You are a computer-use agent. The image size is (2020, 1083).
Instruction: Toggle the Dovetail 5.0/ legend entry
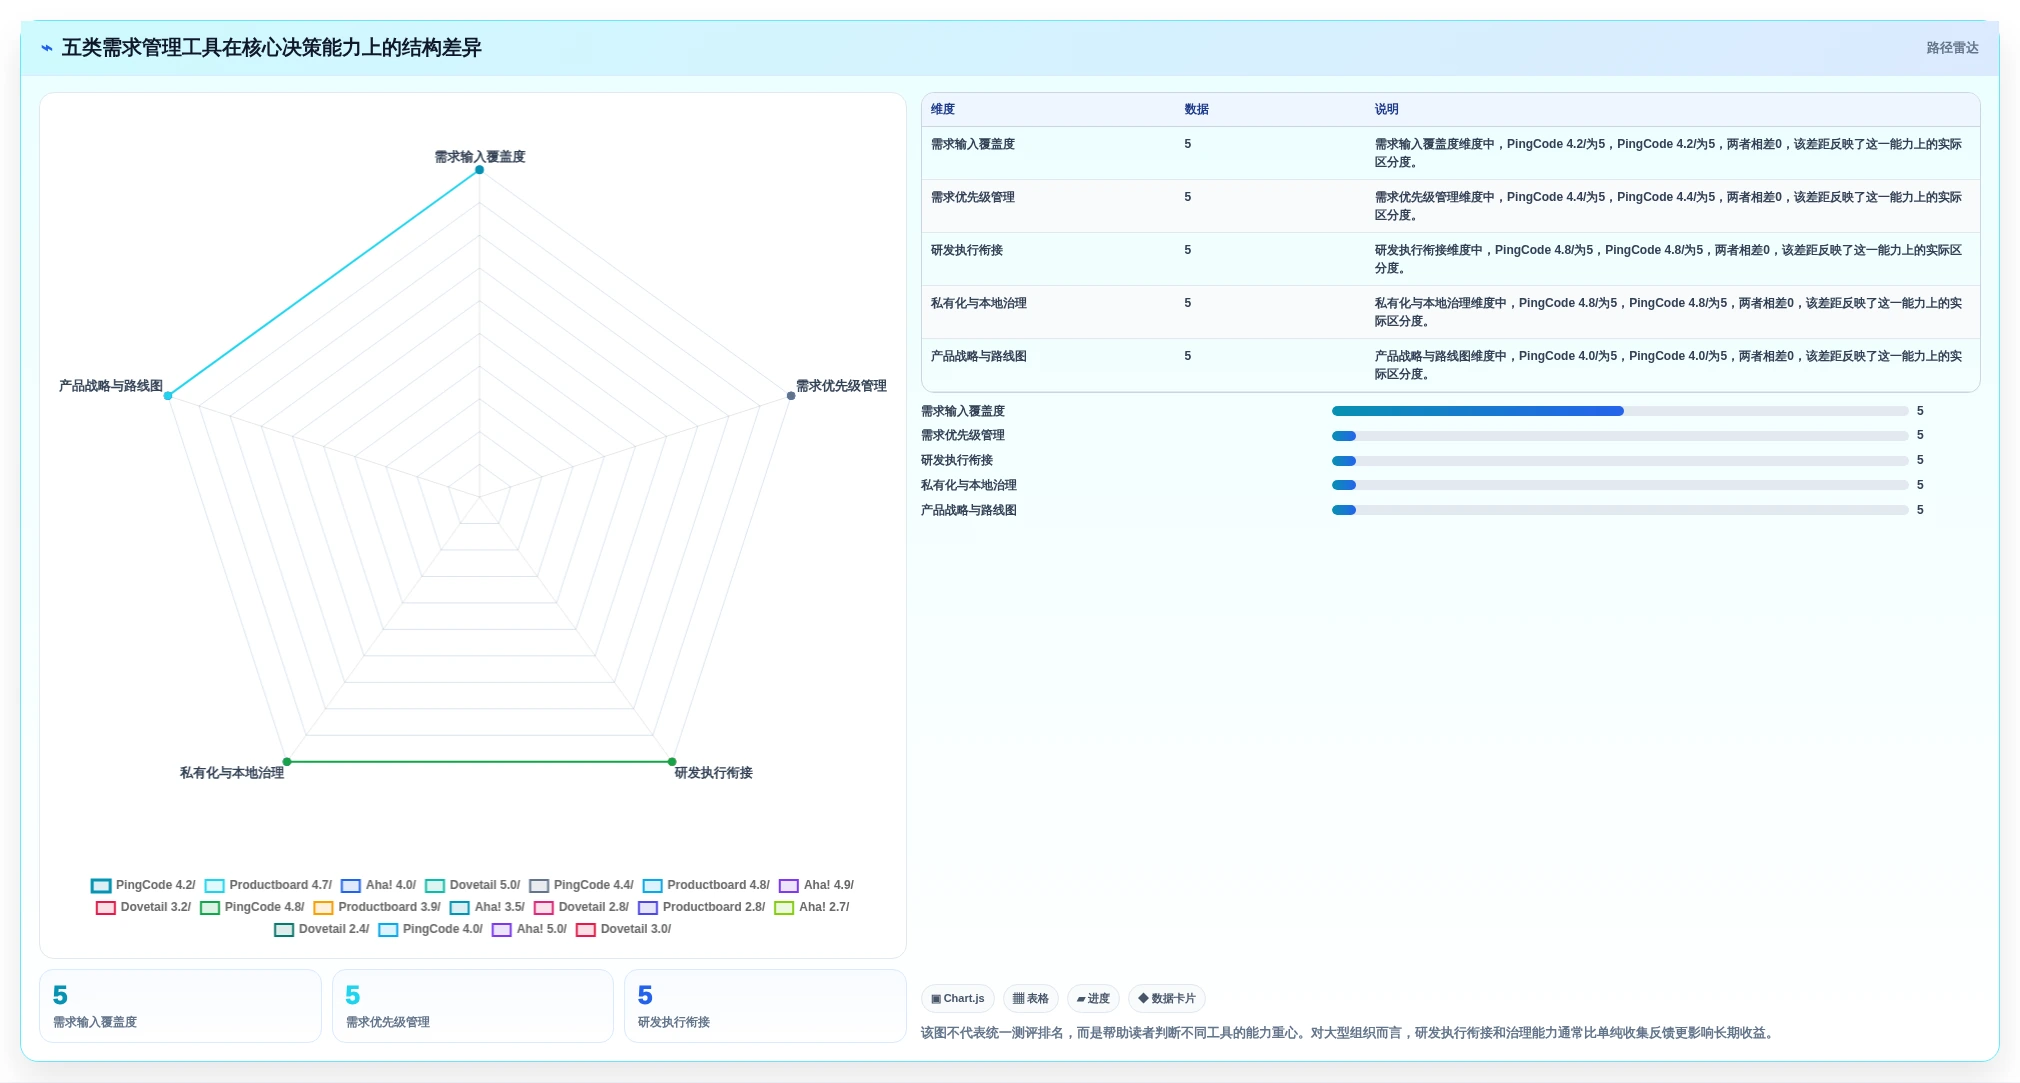472,885
